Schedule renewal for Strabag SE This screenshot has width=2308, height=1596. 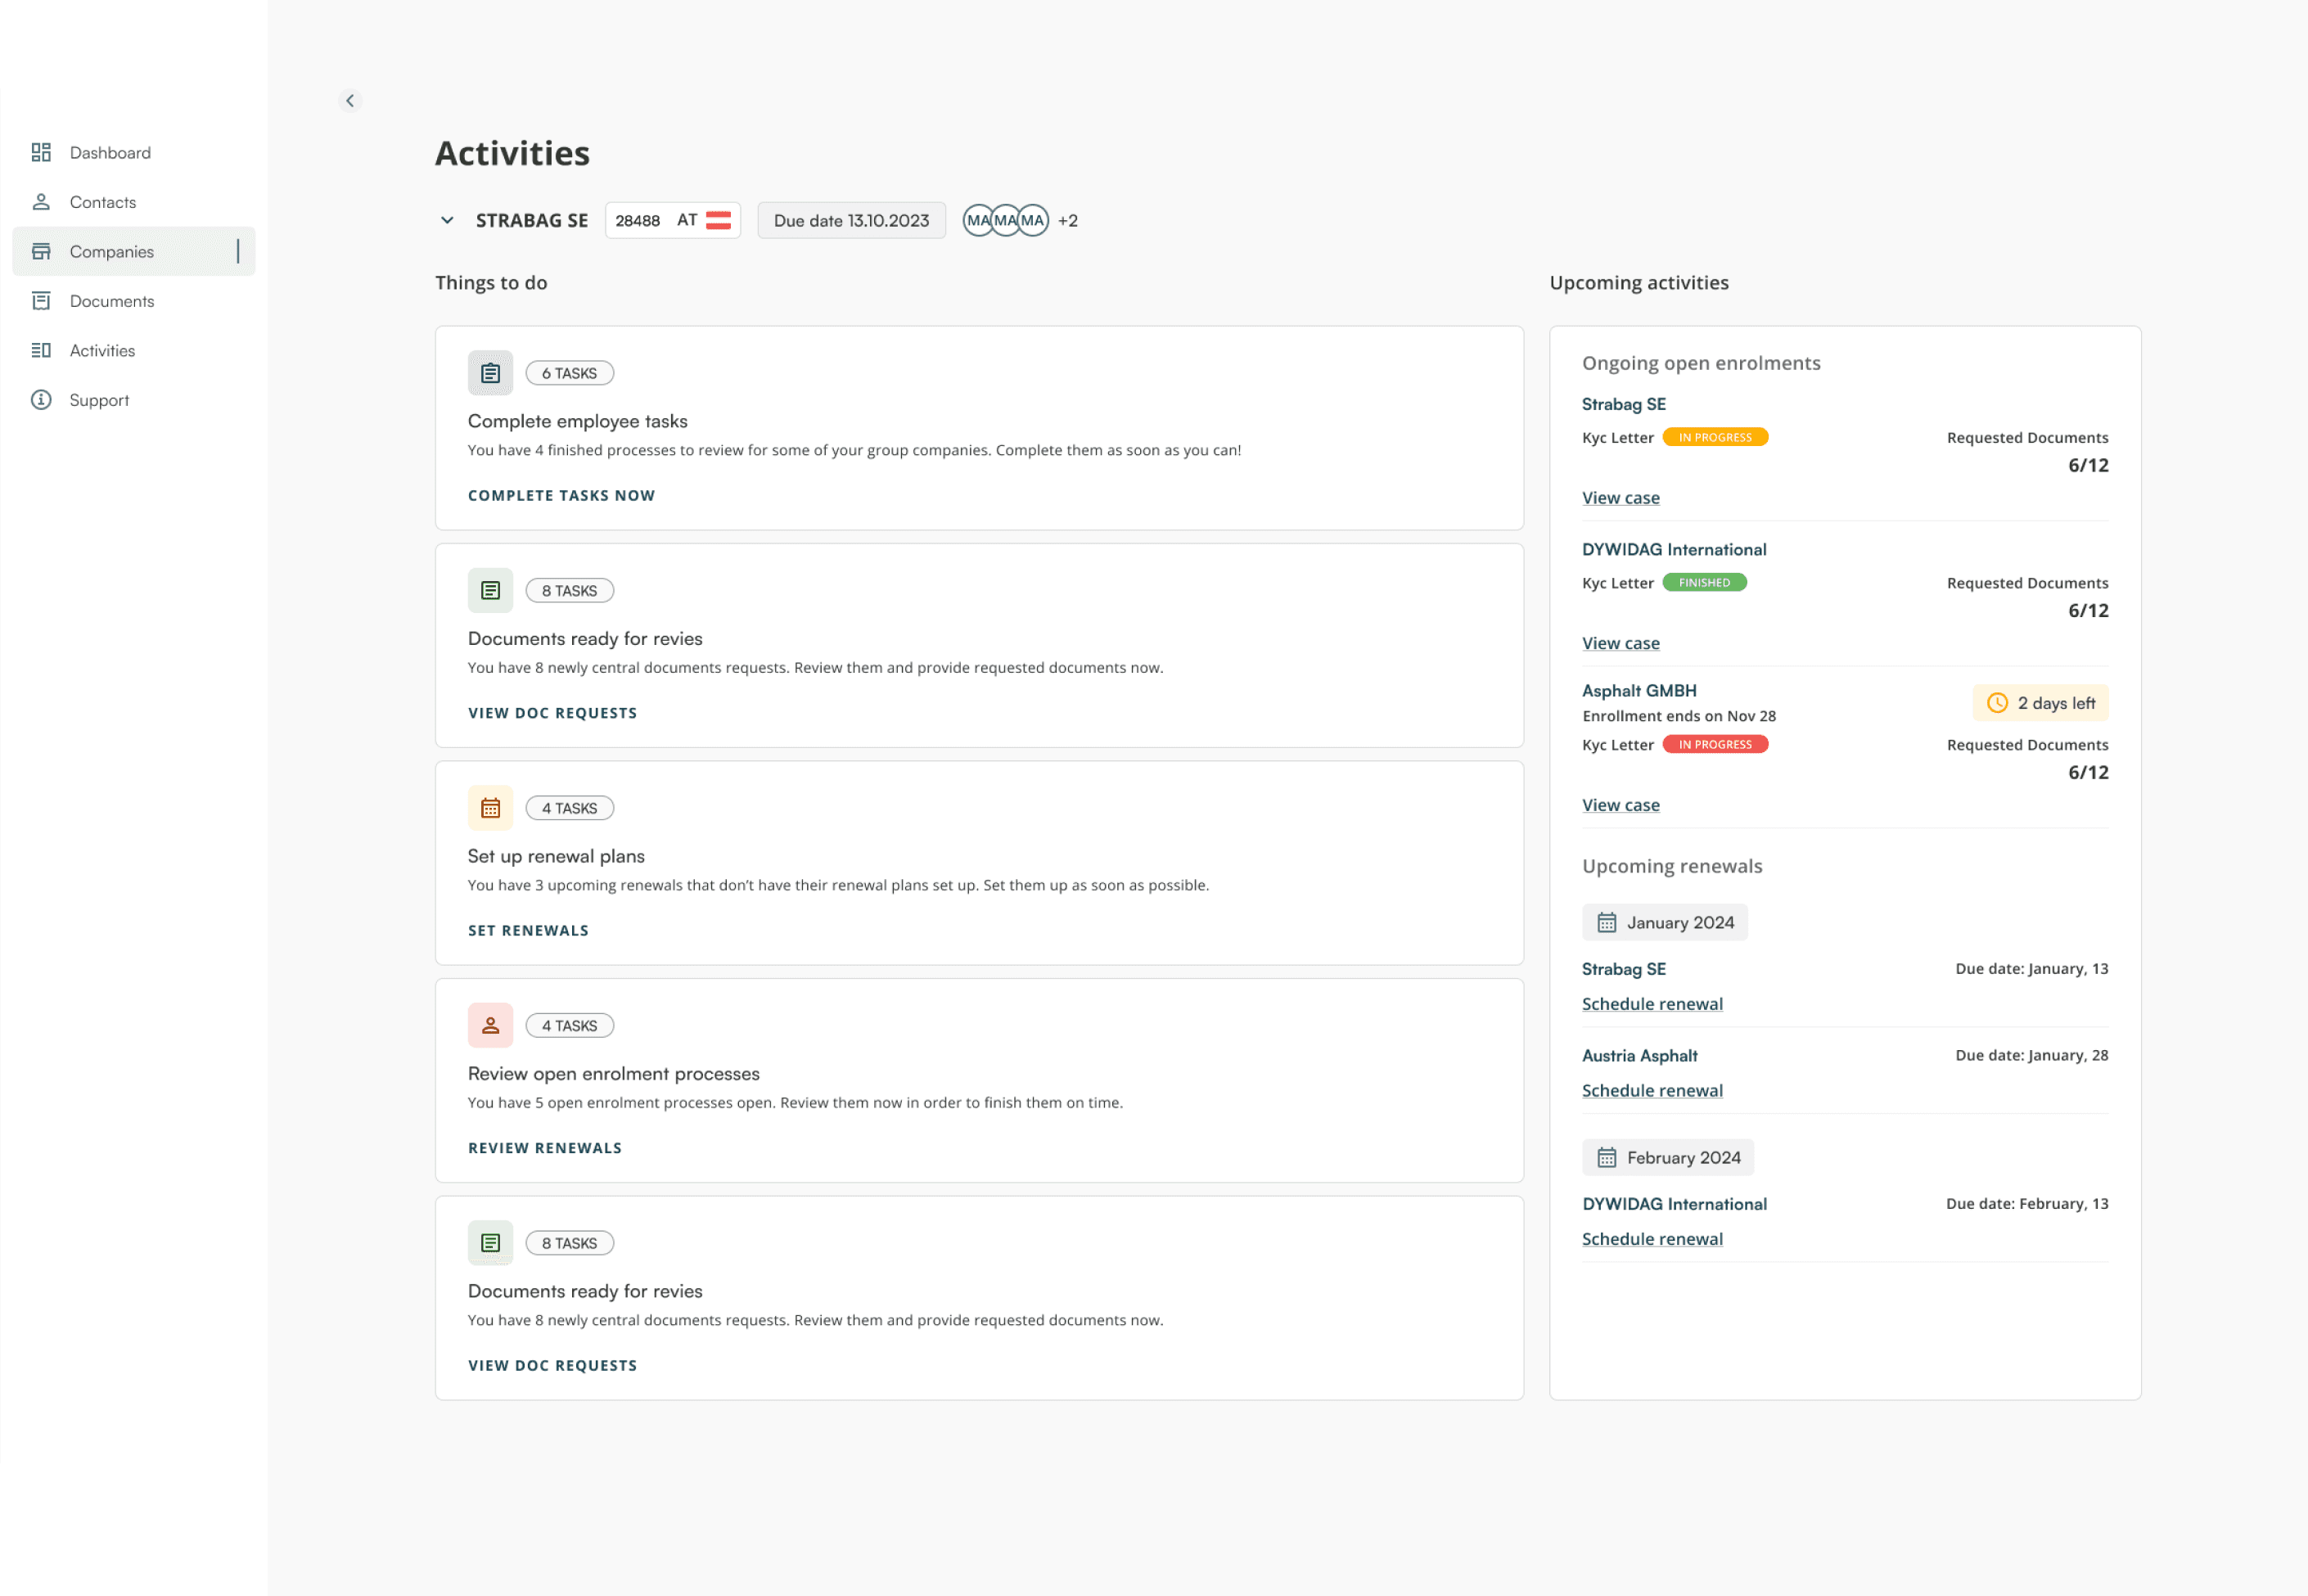point(1652,1004)
